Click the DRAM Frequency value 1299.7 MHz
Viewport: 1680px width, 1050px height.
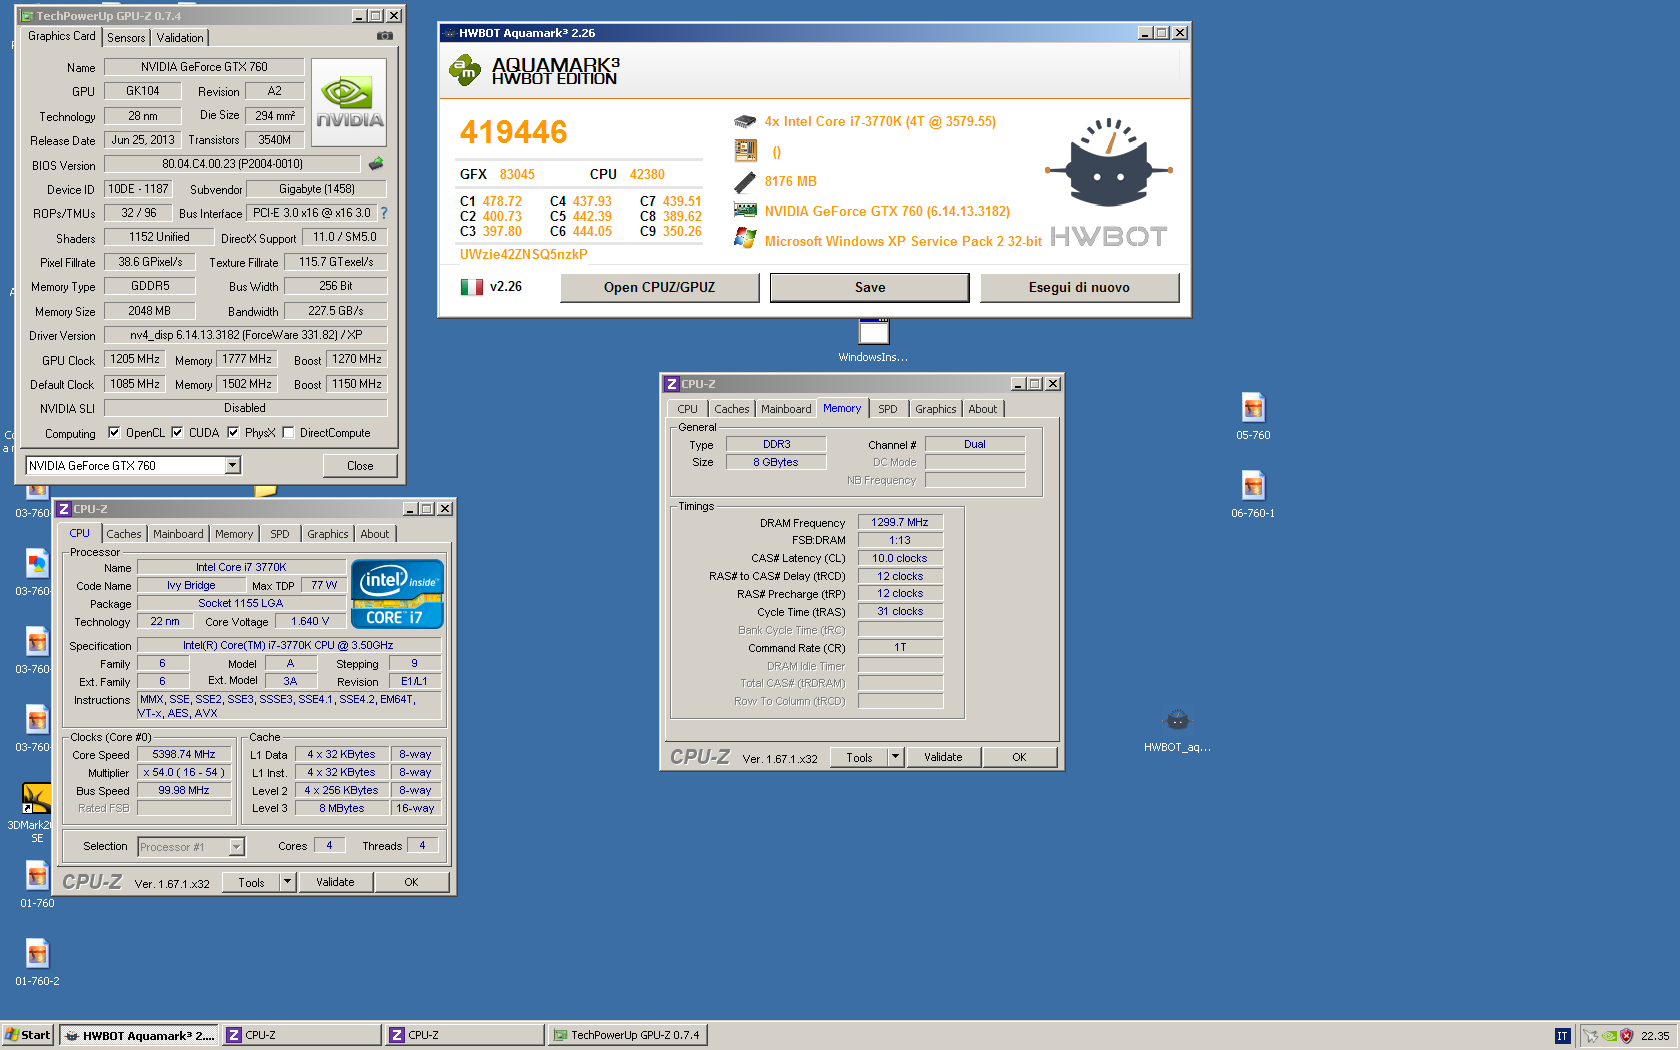900,522
